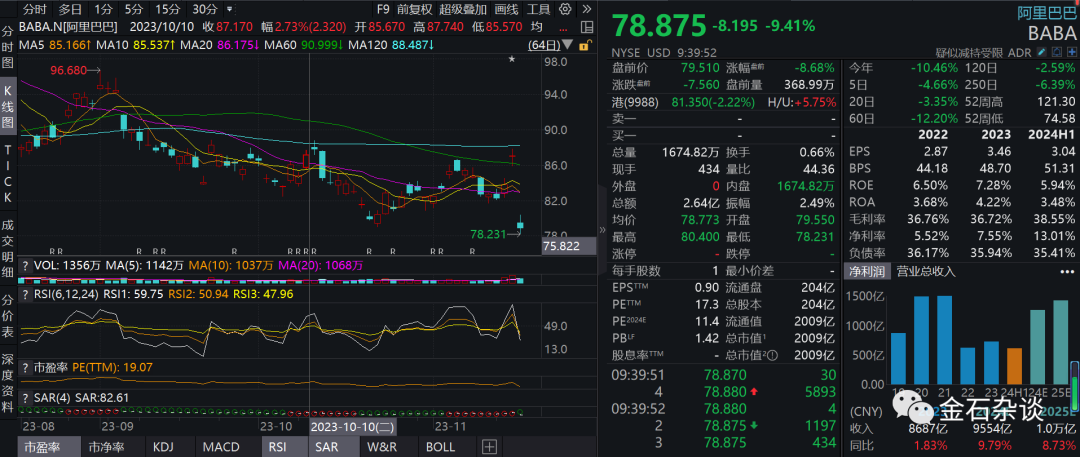Open the more timeframes dropdown arrow after 30分
Viewport: 1080px width, 457px height.
(229, 10)
